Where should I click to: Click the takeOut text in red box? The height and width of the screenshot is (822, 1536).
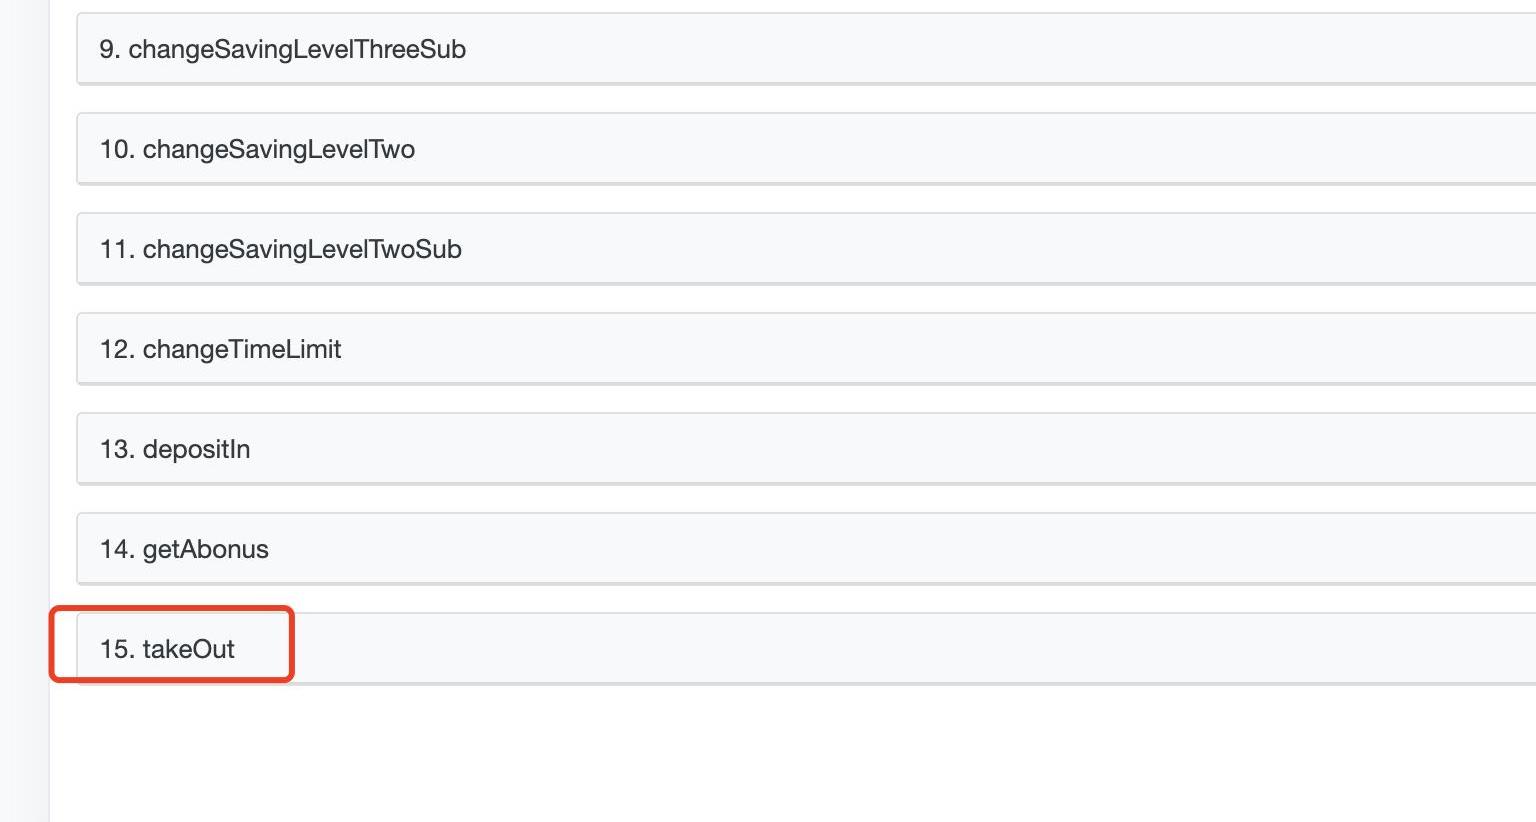[x=188, y=649]
